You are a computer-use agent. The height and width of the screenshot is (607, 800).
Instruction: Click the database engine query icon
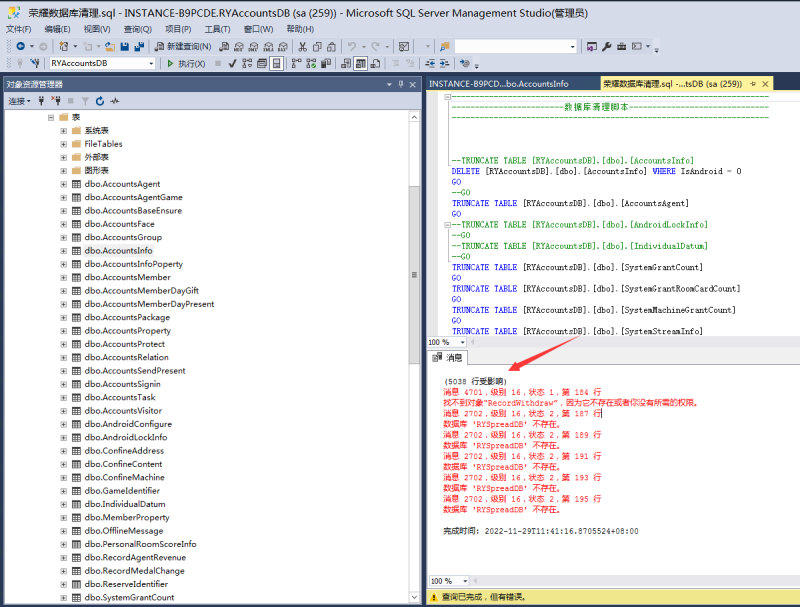click(224, 46)
